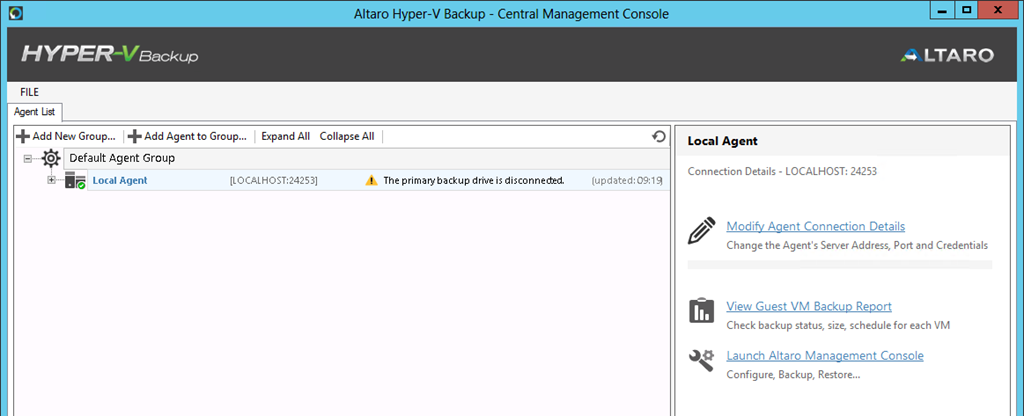Click Add Agent to Group button

pyautogui.click(x=187, y=136)
